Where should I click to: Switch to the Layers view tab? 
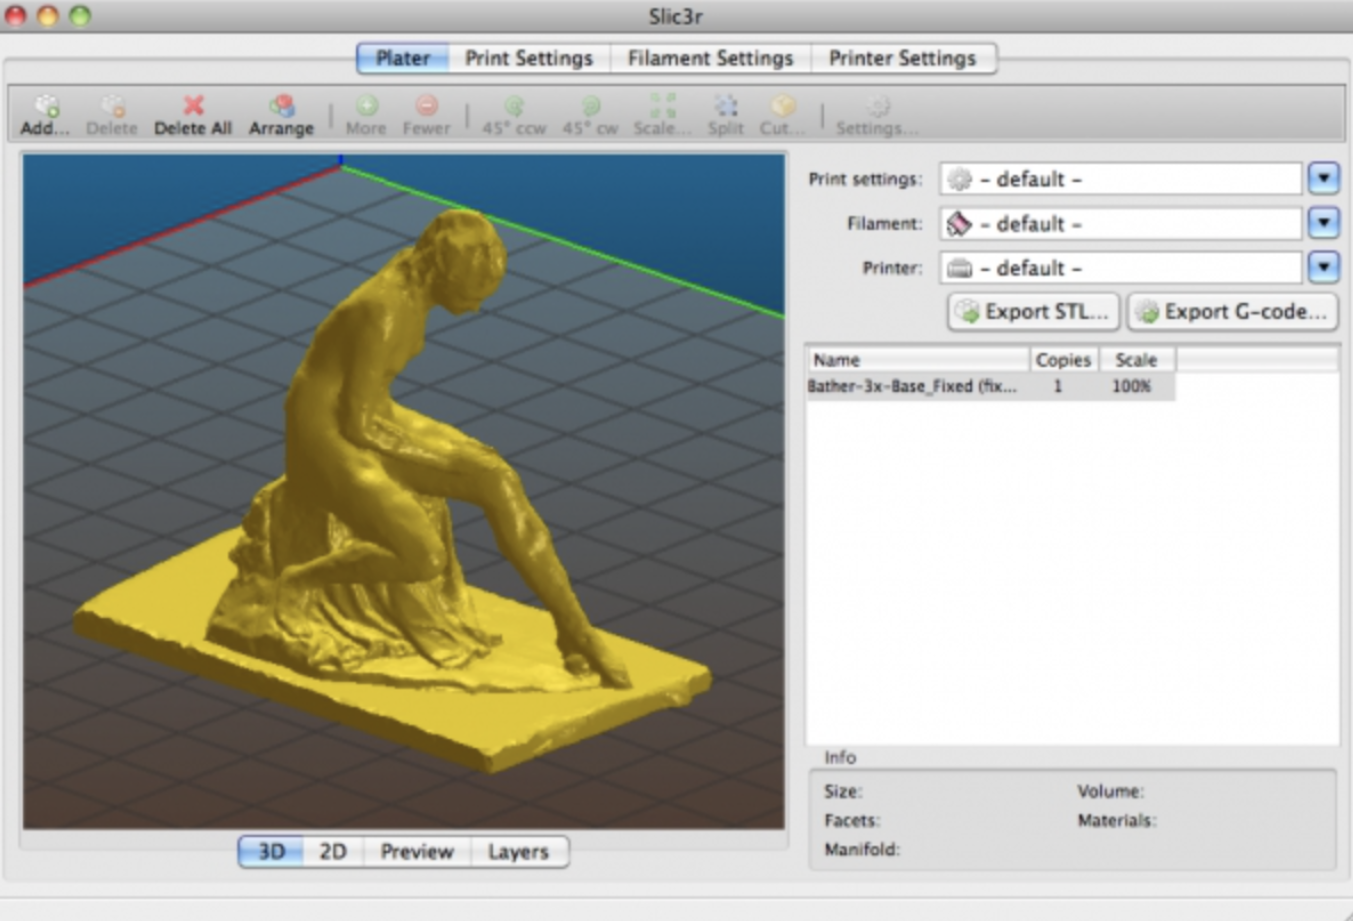click(x=518, y=852)
